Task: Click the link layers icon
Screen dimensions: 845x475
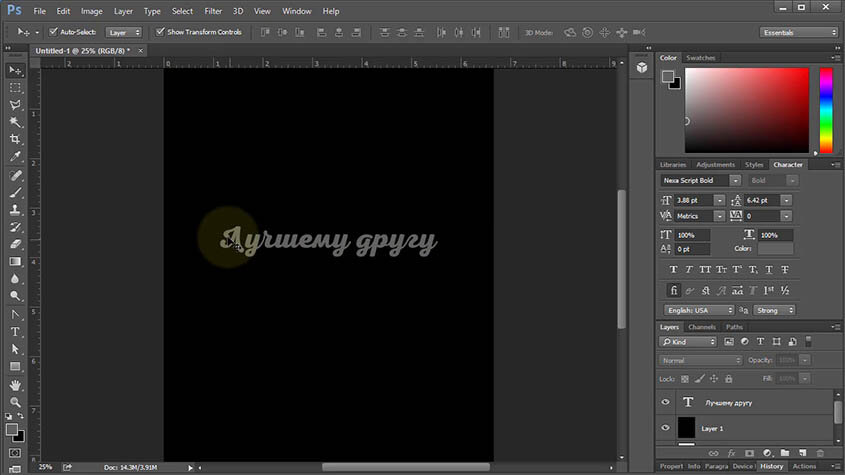Action: [714, 453]
